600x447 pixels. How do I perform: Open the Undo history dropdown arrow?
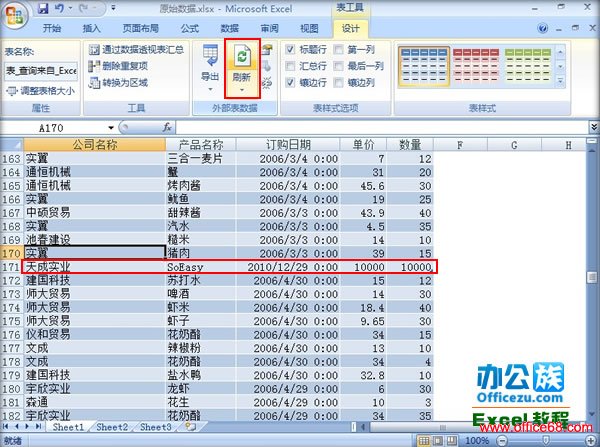tap(70, 8)
